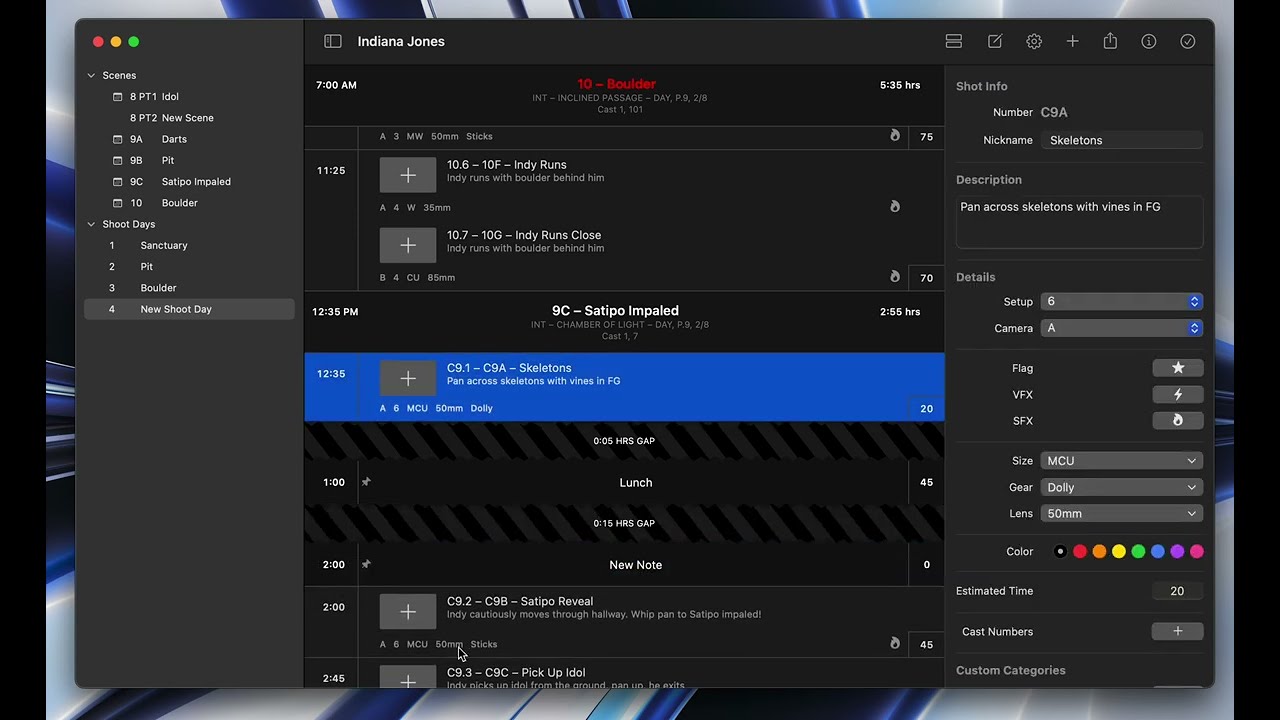This screenshot has width=1280, height=720.
Task: Add Cast Numbers with plus button
Action: point(1177,631)
